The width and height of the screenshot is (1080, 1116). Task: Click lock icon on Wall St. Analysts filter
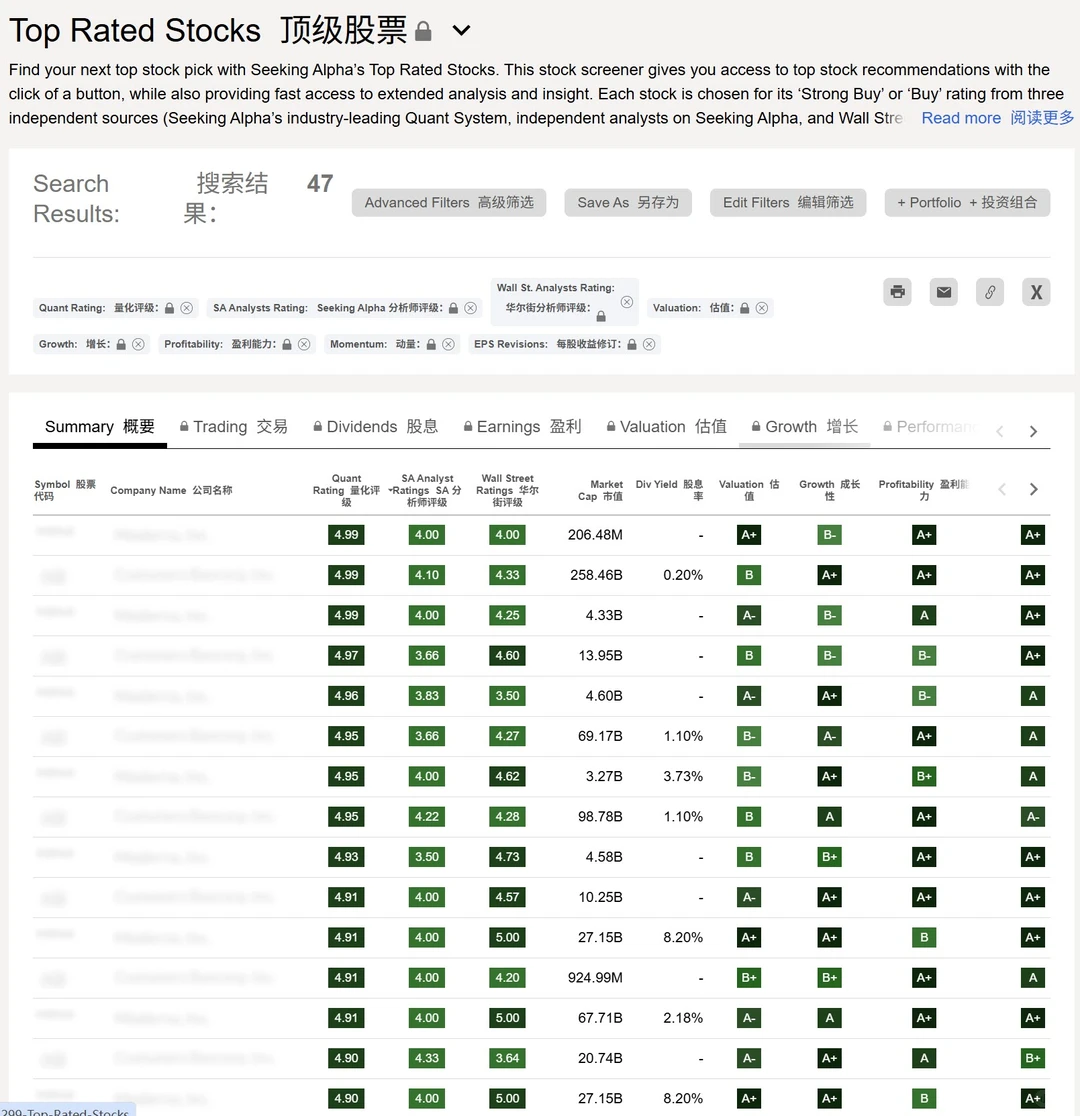tap(602, 316)
